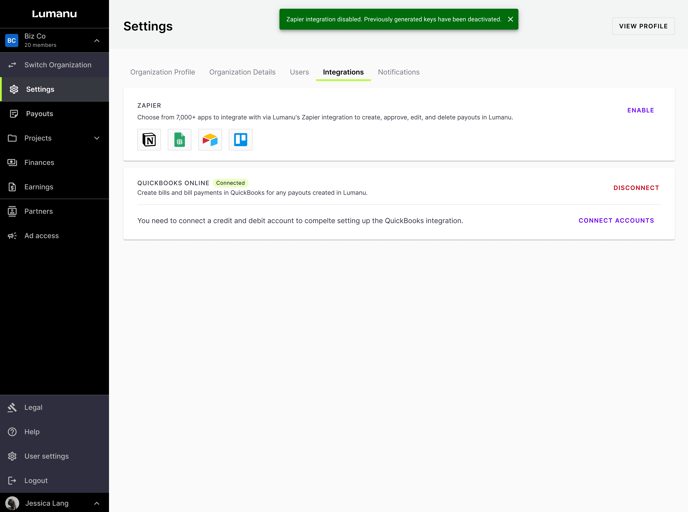This screenshot has height=512, width=688.
Task: Click the Notion app icon
Action: 149,140
